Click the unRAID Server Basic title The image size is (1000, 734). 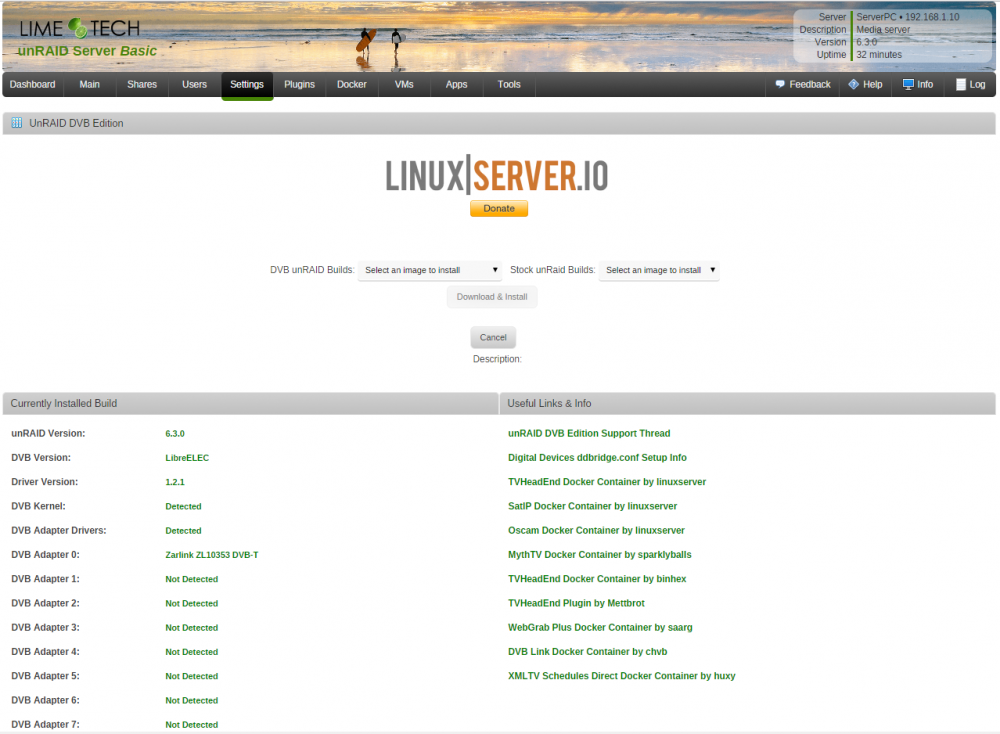point(87,51)
